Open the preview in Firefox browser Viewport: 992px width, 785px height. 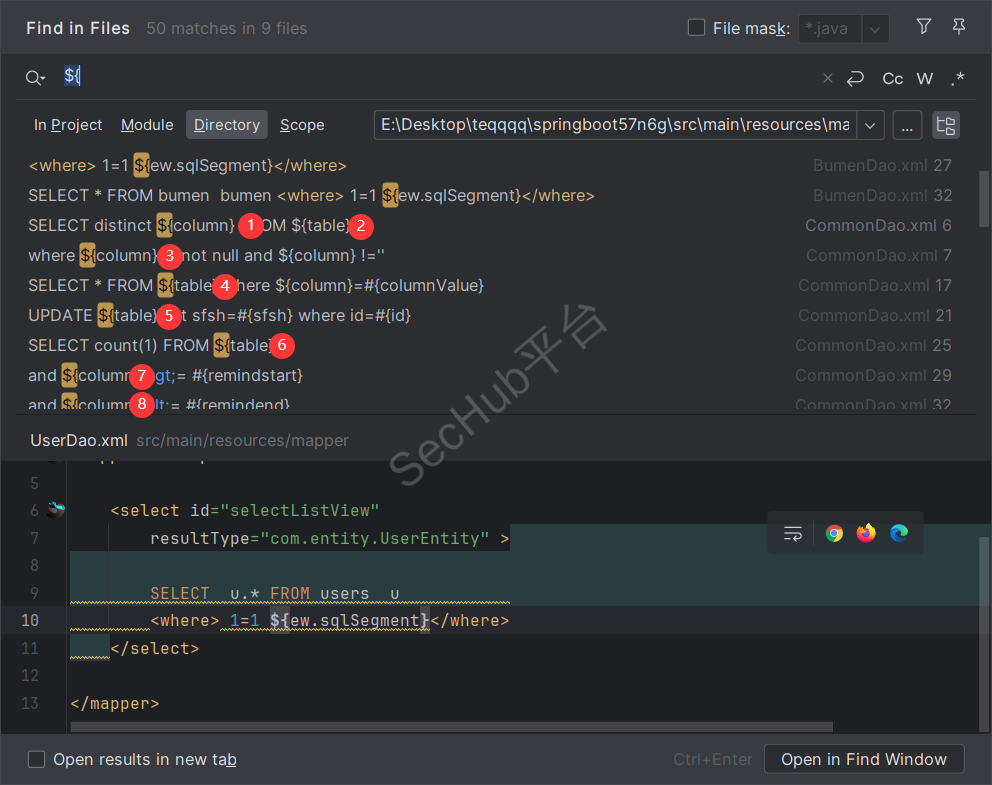tap(866, 533)
